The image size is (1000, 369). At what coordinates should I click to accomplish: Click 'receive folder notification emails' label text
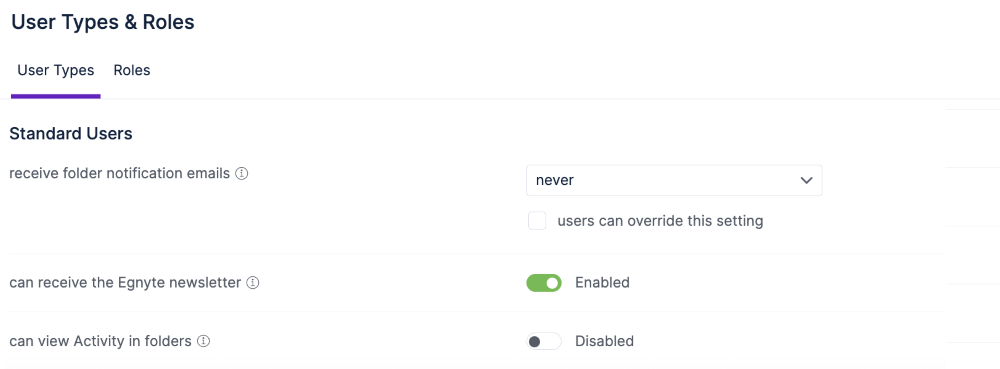coord(120,173)
